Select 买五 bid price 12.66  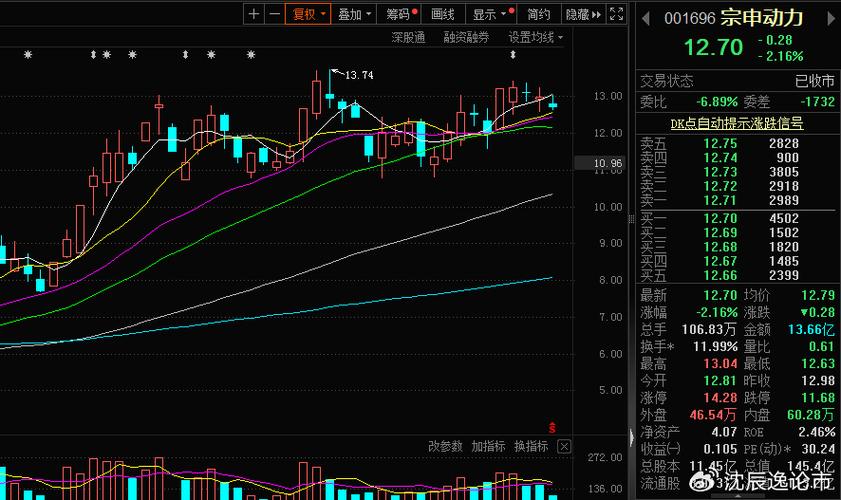720,276
